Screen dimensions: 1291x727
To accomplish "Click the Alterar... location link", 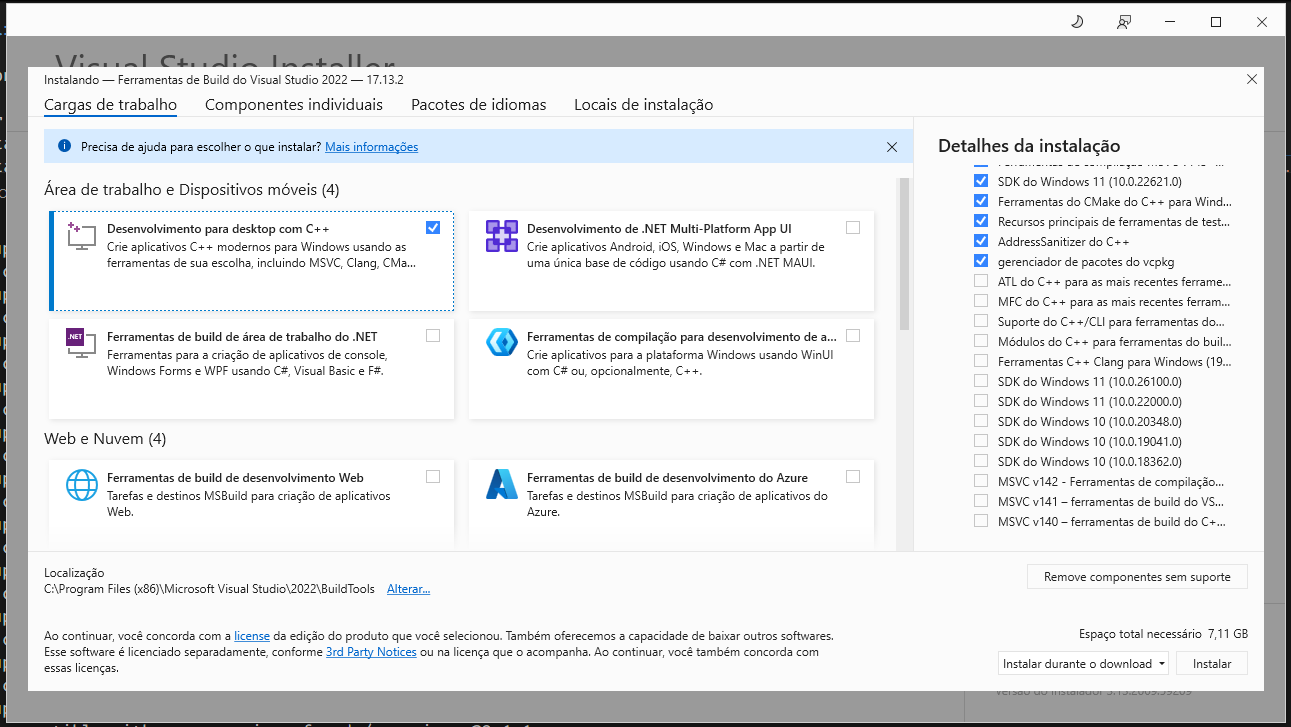I will 408,589.
